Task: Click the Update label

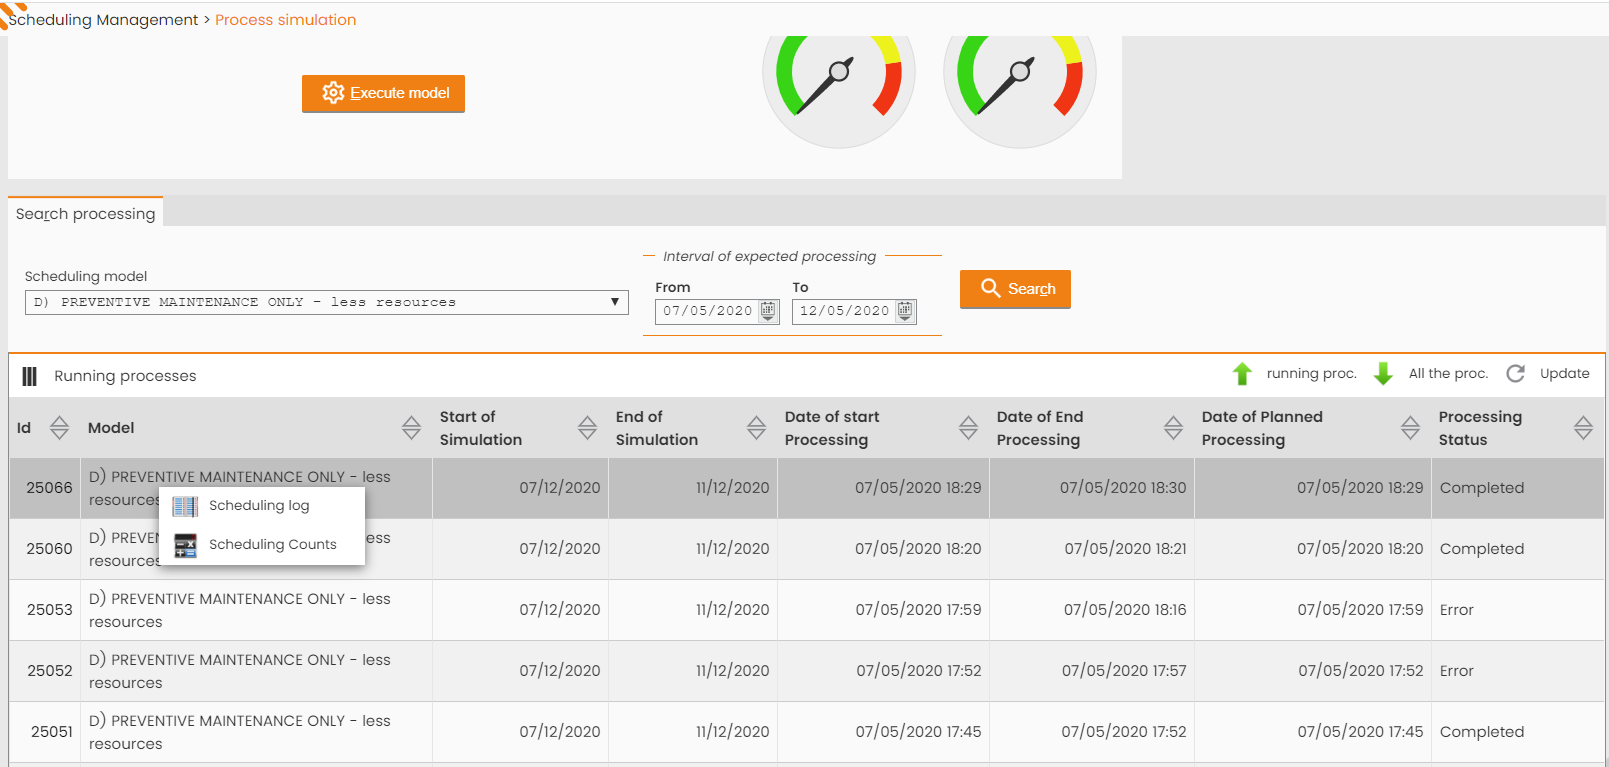Action: point(1564,373)
